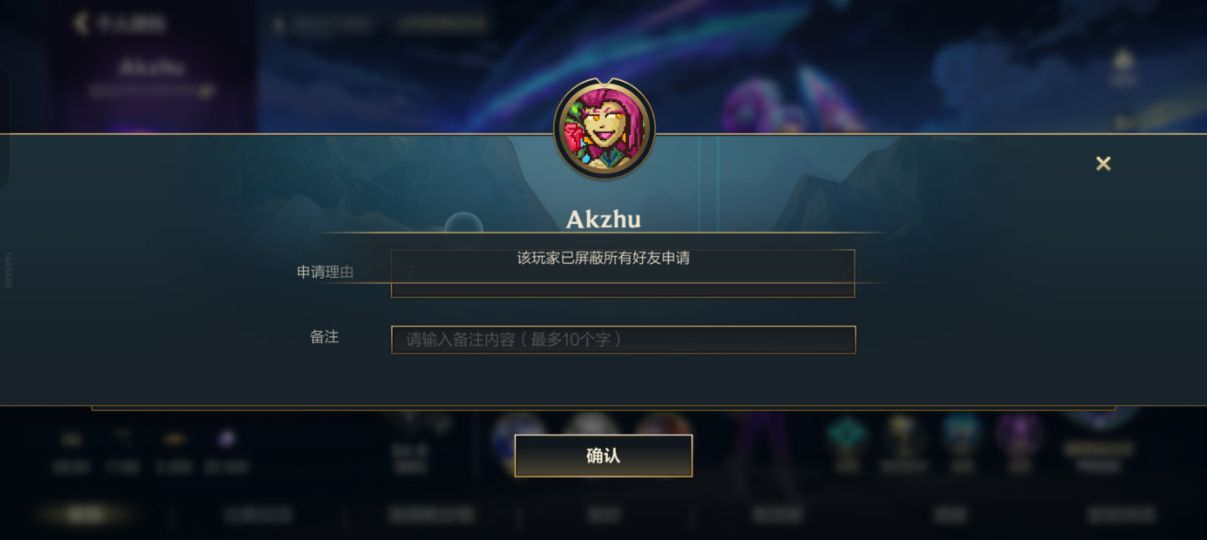Tap the 该玩家已屏蔽所有好友申请 notice message
This screenshot has width=1207, height=540.
[x=603, y=258]
